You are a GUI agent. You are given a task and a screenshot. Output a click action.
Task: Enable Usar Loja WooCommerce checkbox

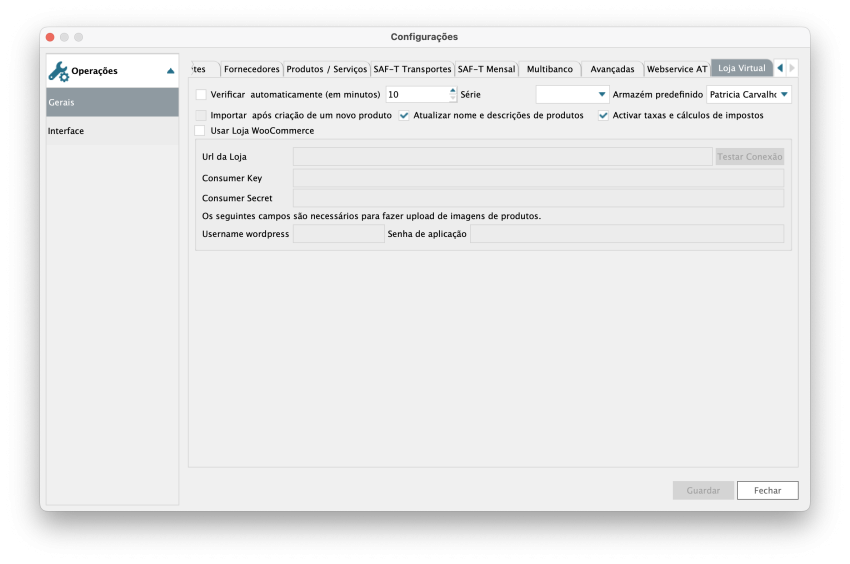[201, 131]
